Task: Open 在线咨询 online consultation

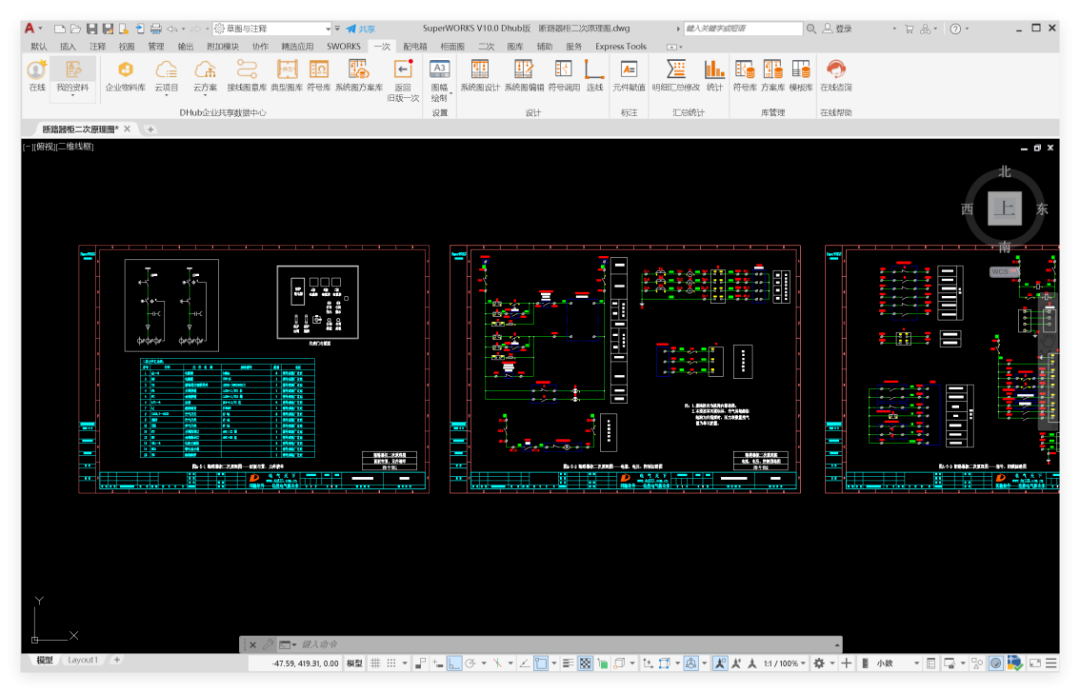Action: 836,76
